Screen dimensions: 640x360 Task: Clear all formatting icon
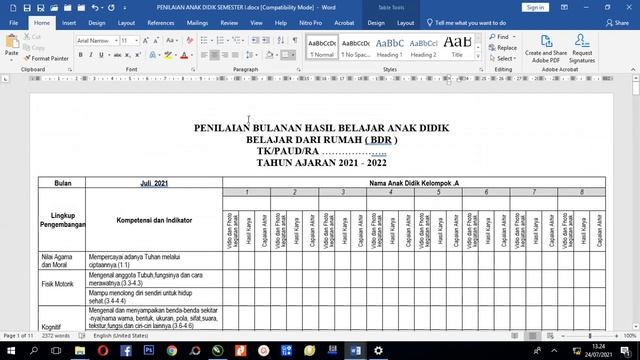pyautogui.click(x=189, y=40)
